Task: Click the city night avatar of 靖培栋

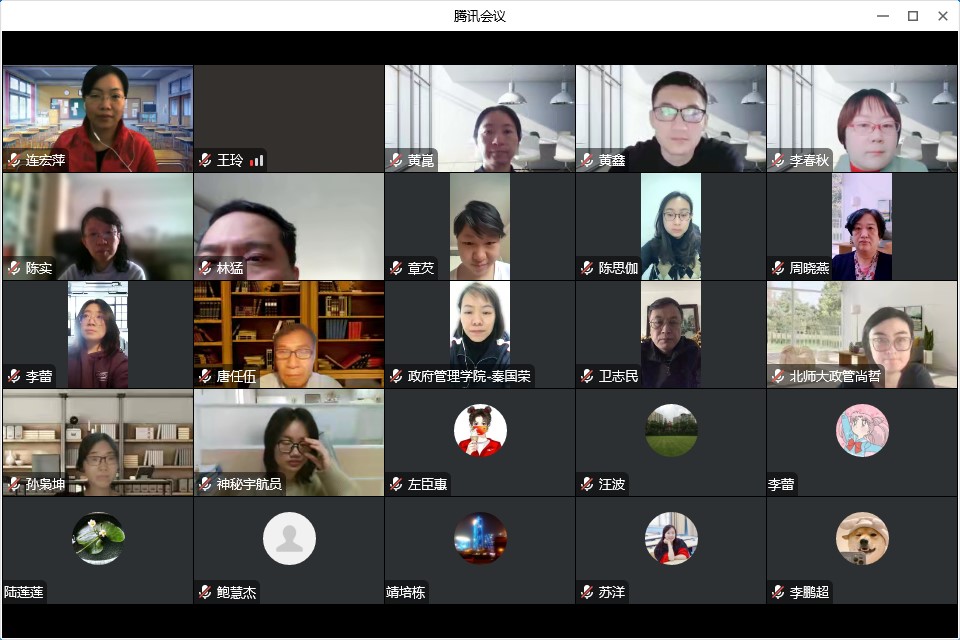Action: pyautogui.click(x=480, y=538)
